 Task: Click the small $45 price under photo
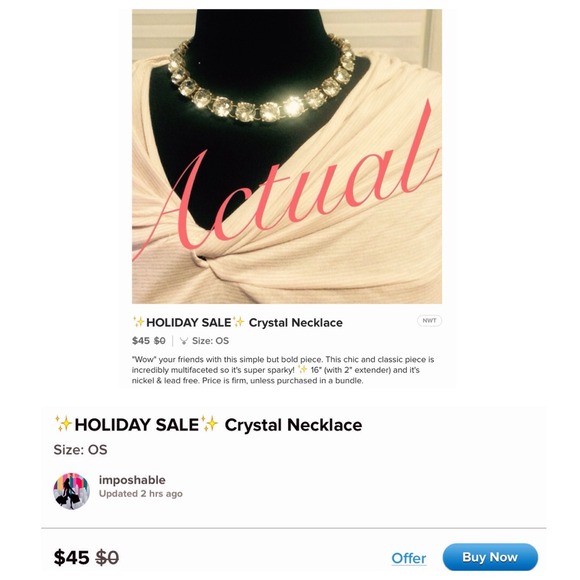[x=141, y=341]
